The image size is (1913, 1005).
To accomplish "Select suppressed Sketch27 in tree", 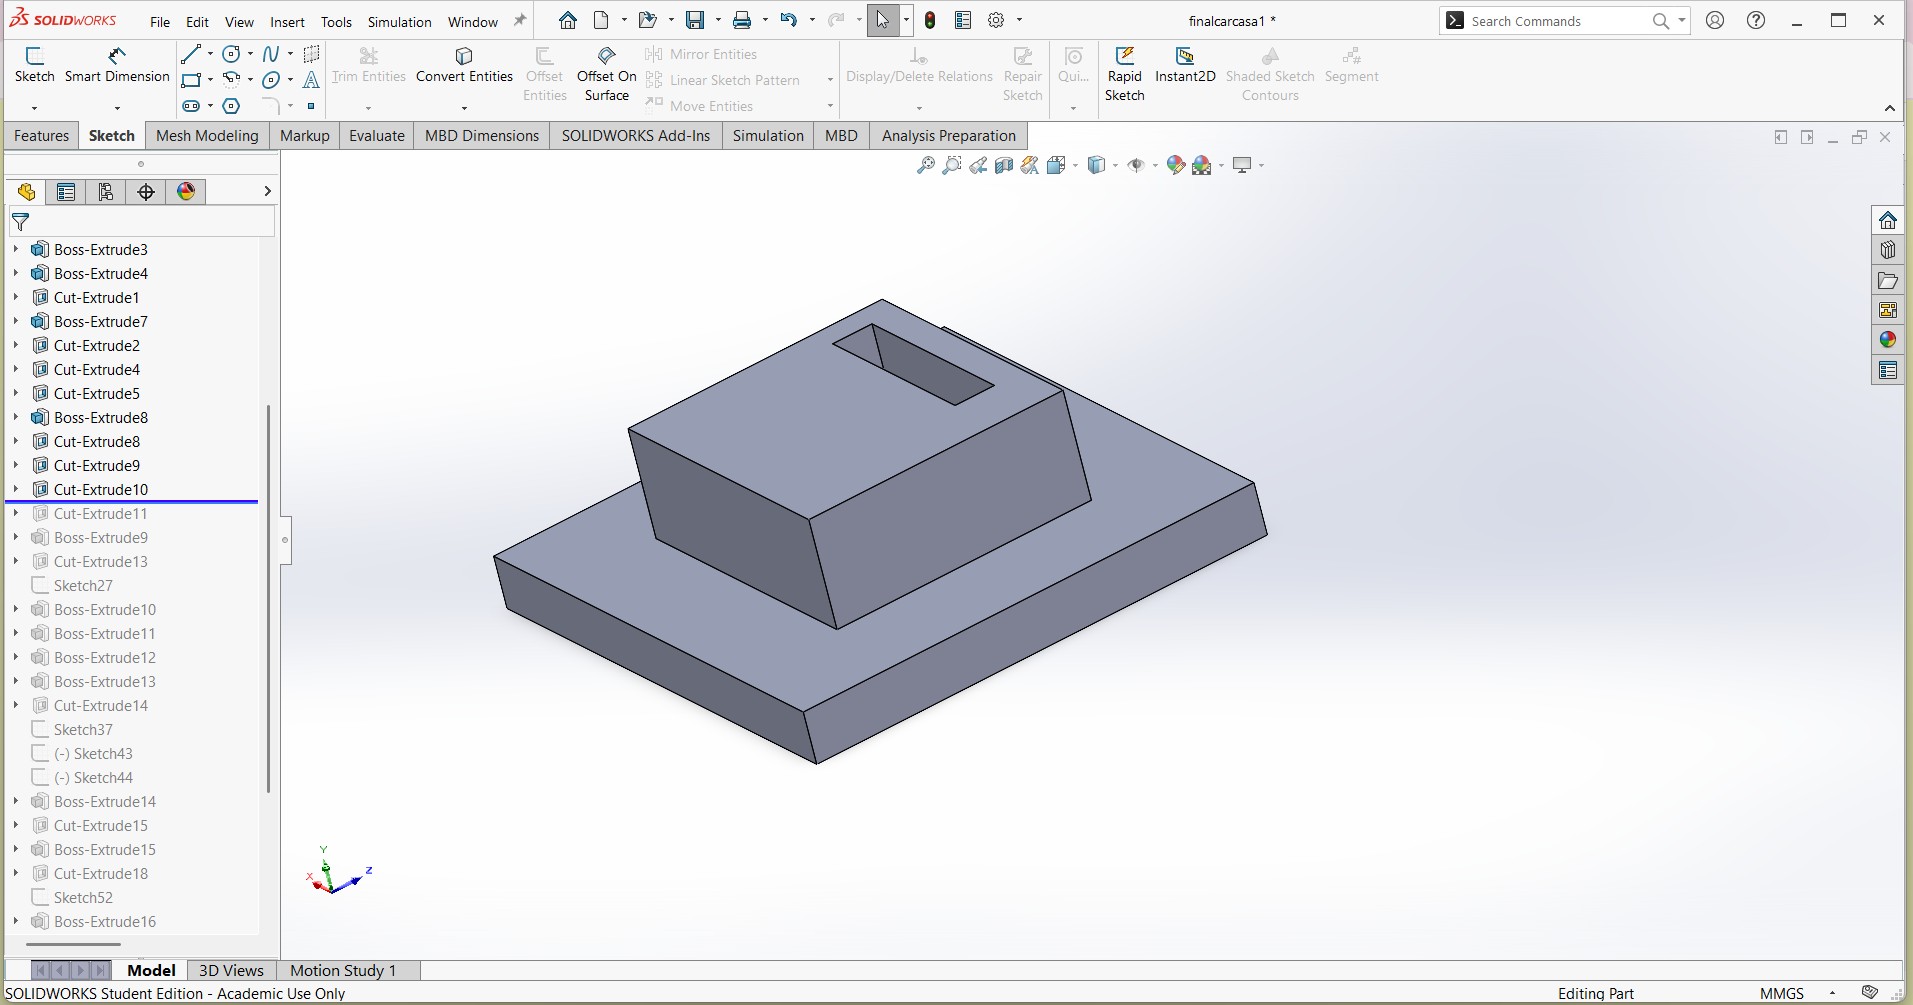I will point(83,585).
